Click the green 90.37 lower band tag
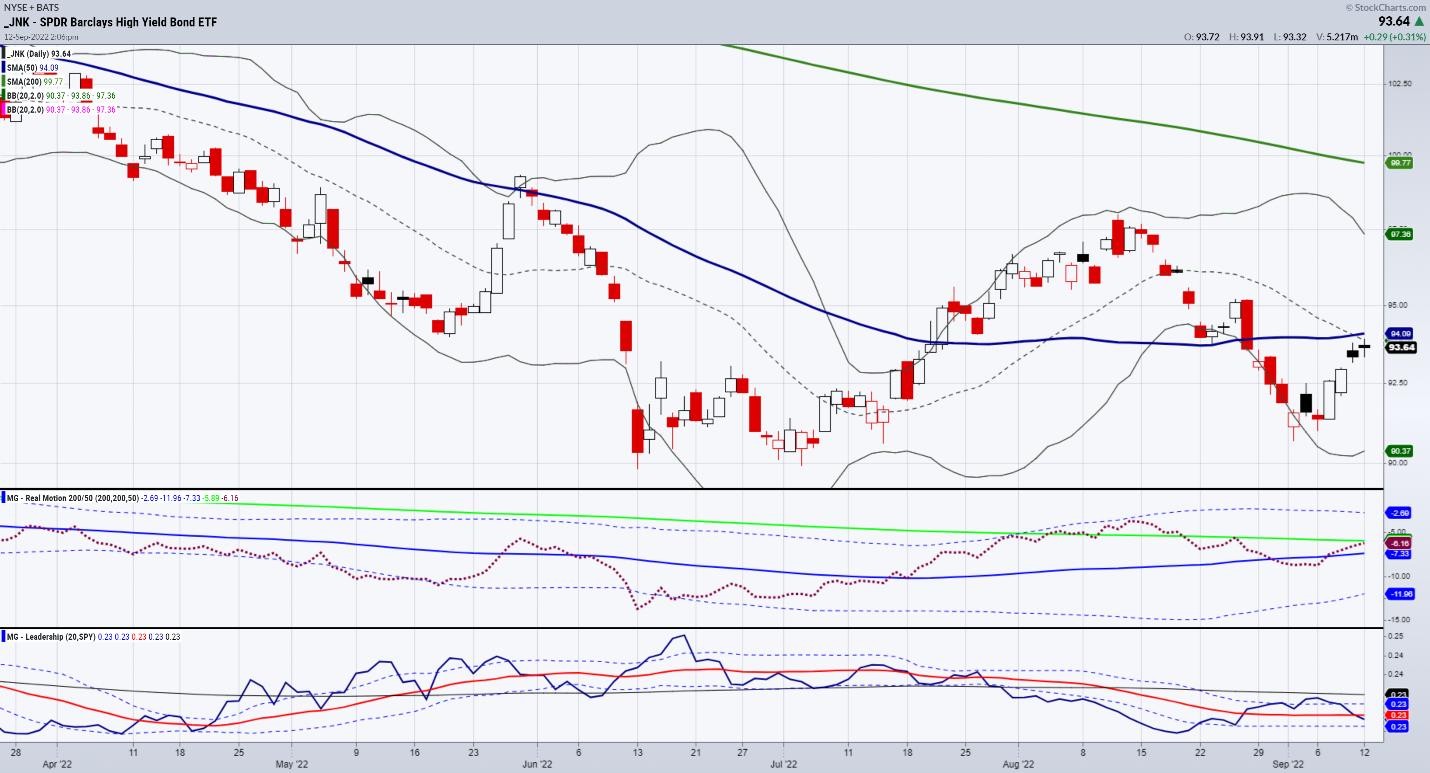Image resolution: width=1430 pixels, height=773 pixels. point(1400,451)
